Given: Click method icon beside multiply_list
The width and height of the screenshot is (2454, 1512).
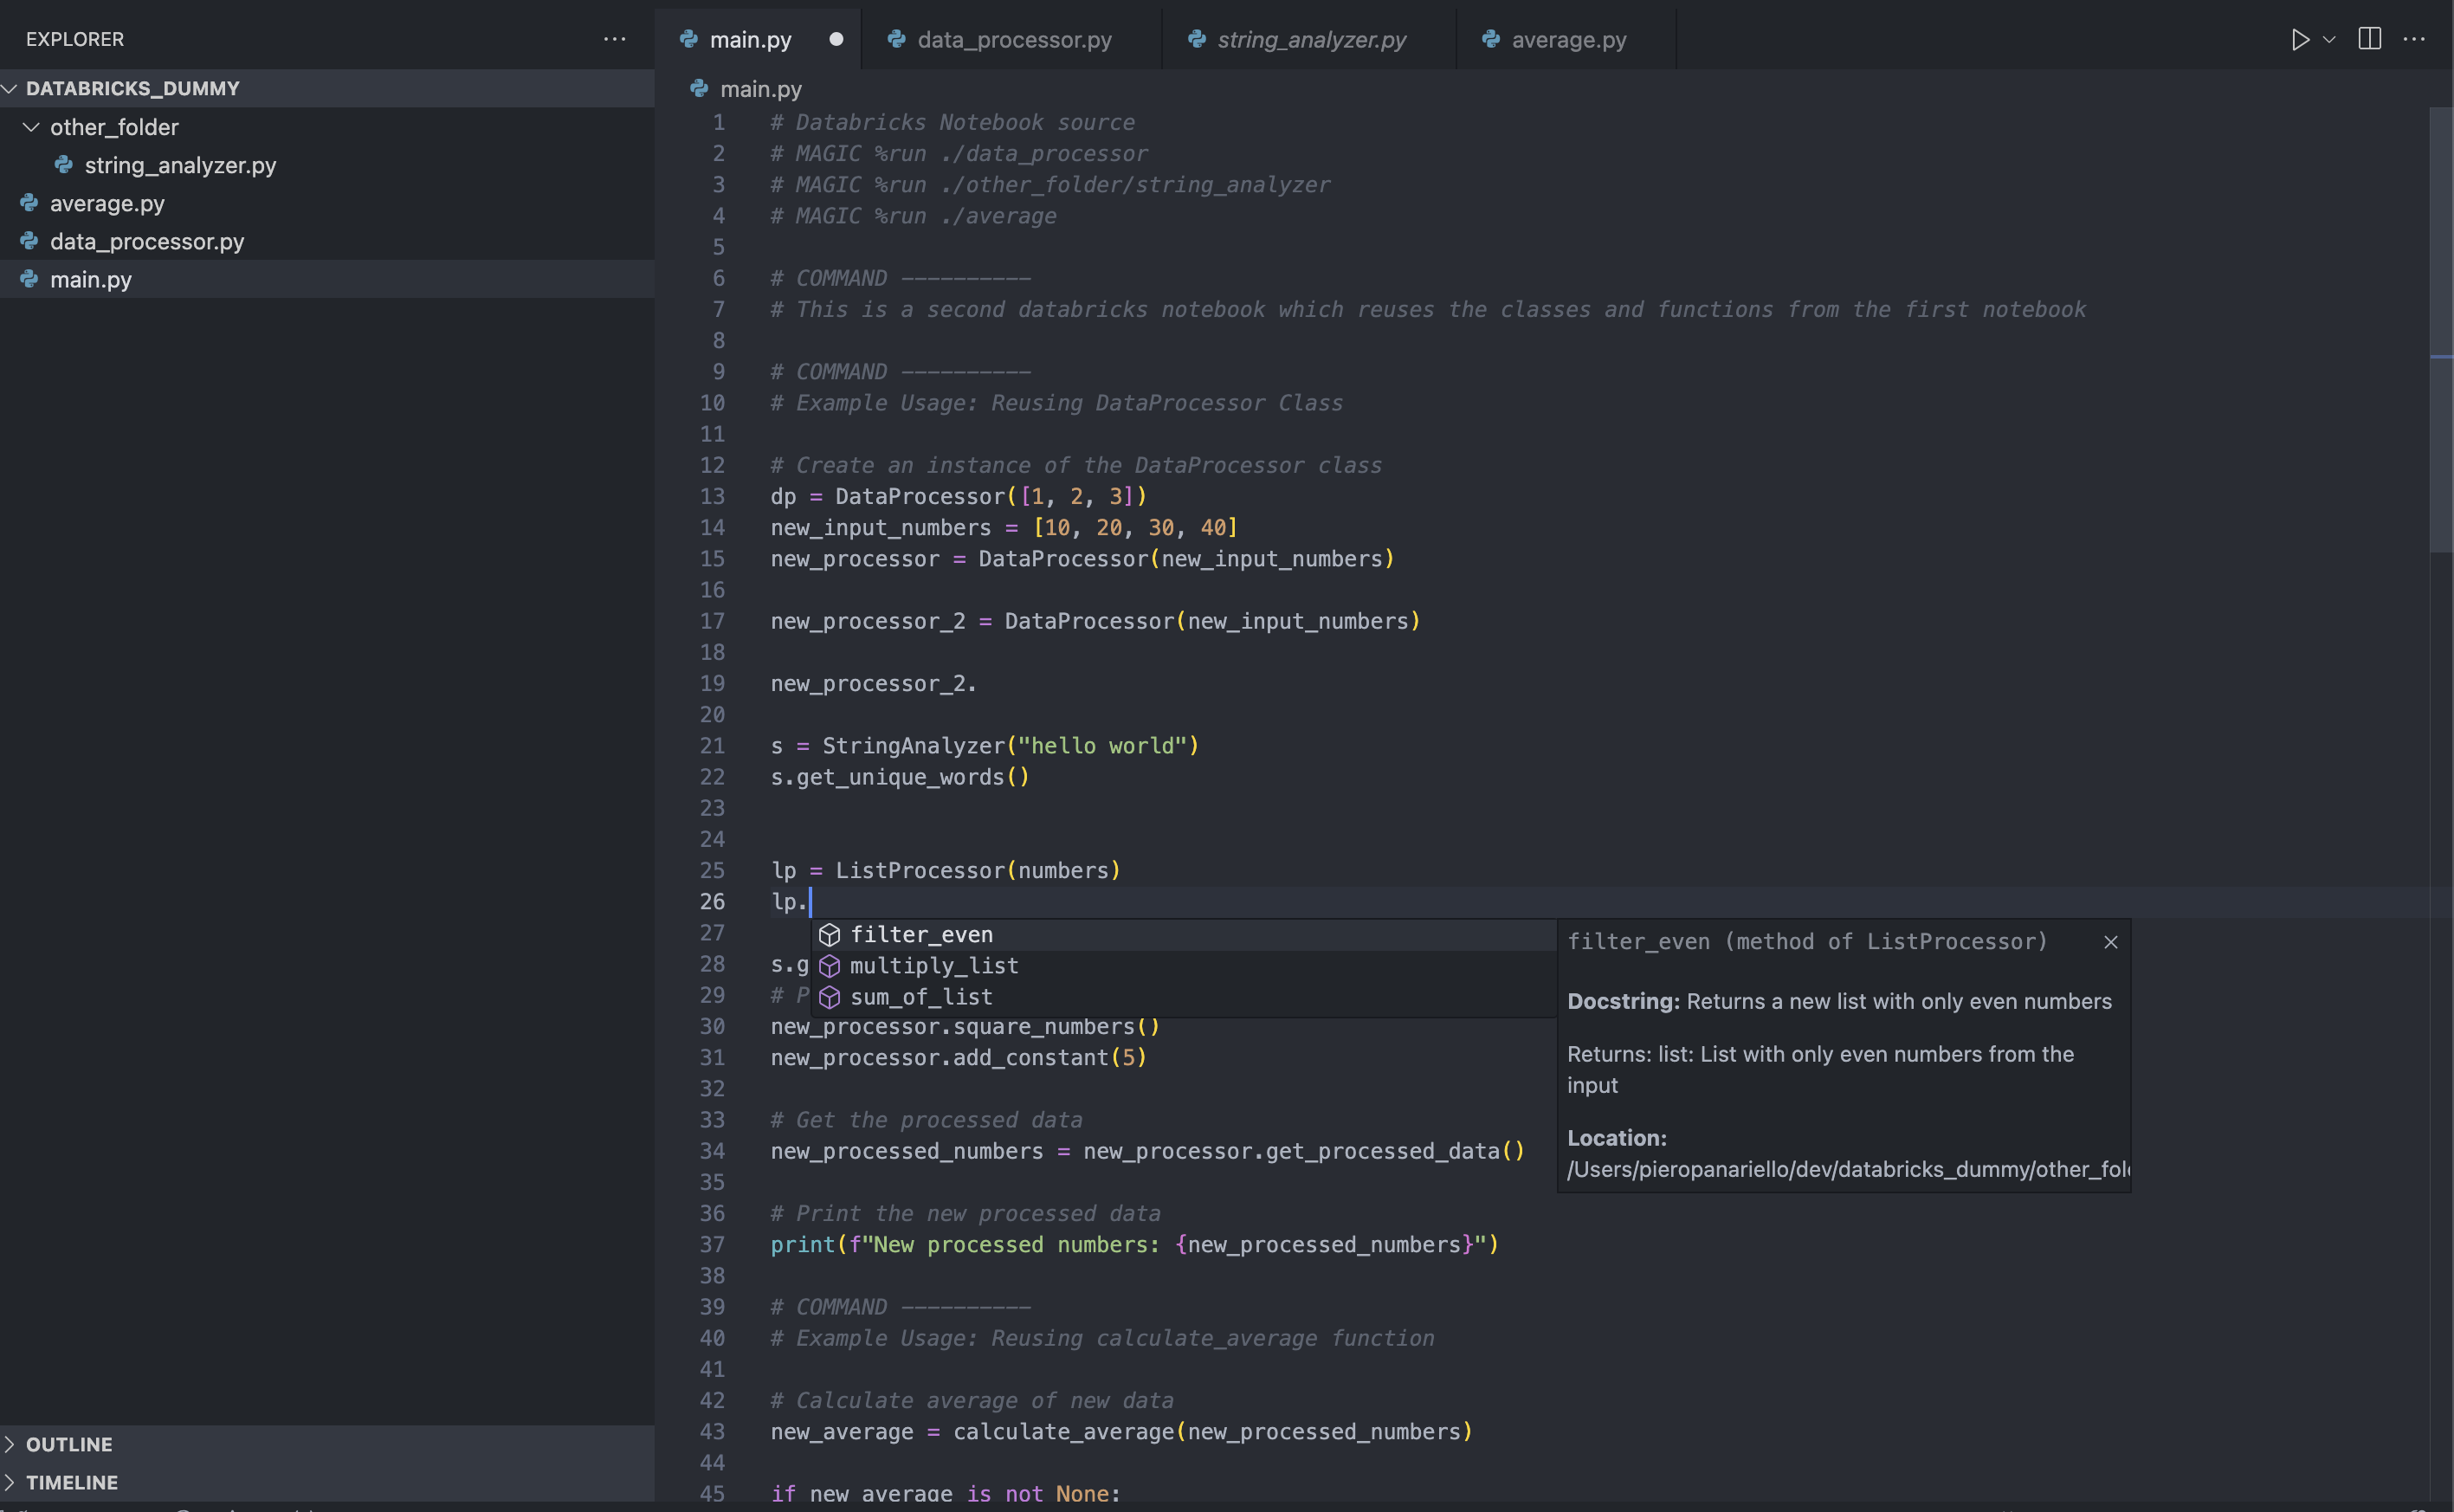Looking at the screenshot, I should 829,965.
